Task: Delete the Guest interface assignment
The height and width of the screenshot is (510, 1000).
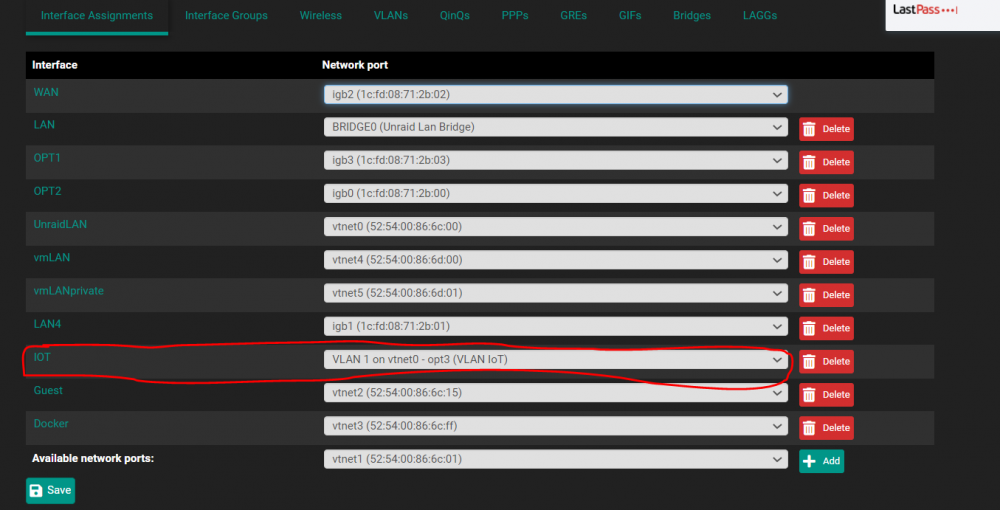Action: (826, 395)
